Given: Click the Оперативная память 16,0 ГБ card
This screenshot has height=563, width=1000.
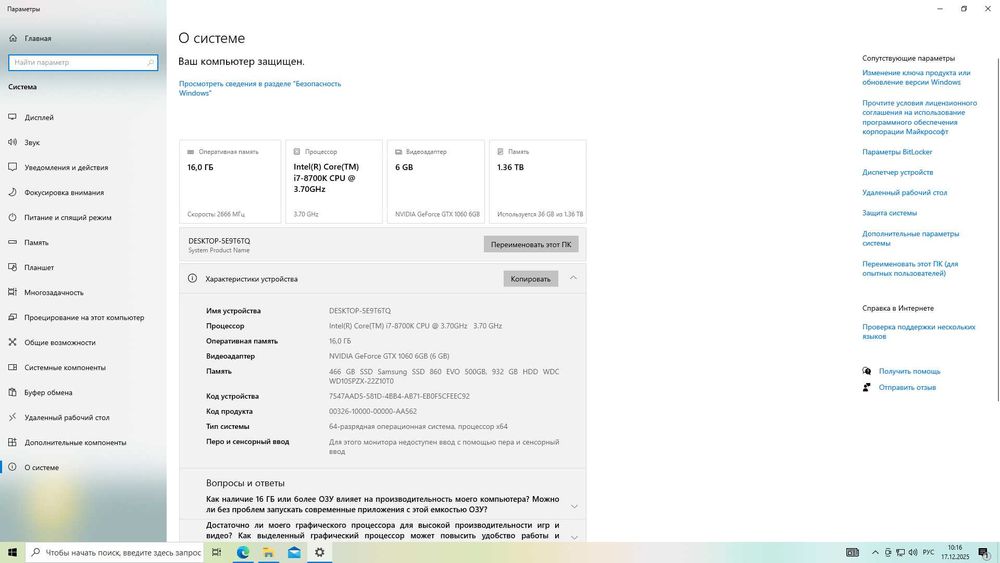Looking at the screenshot, I should pos(230,182).
